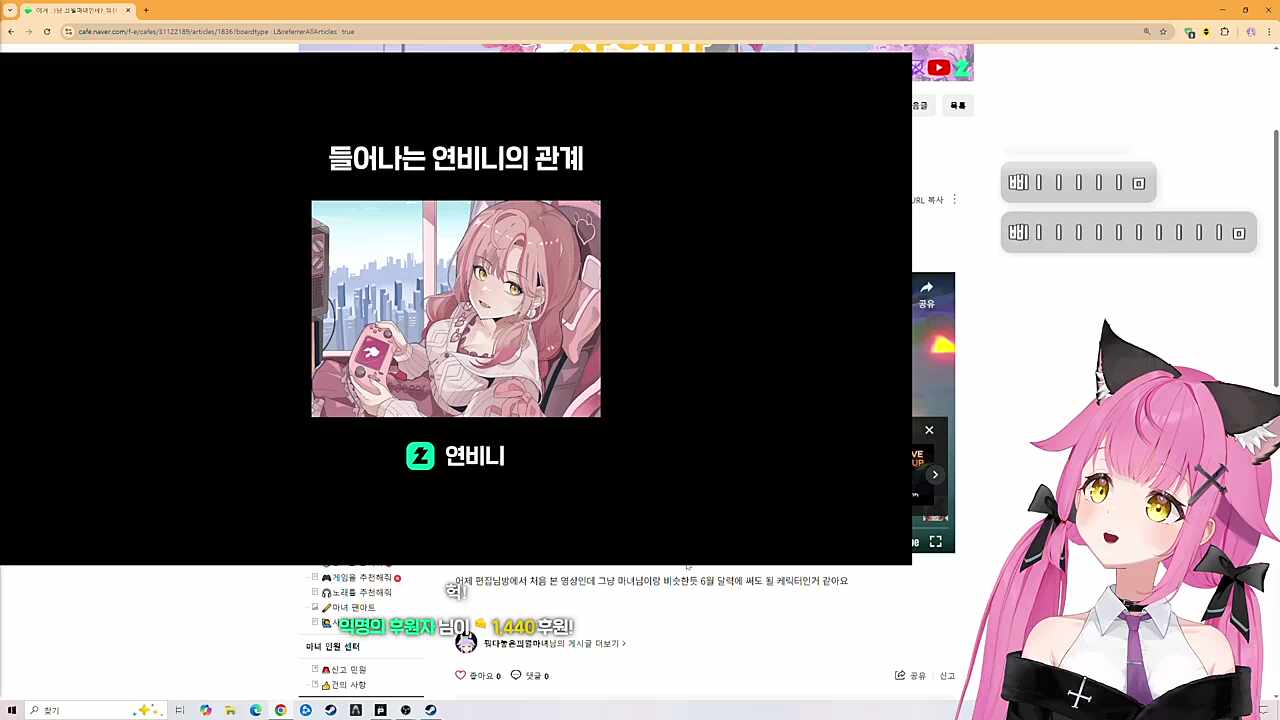Click the next arrow on the video overlay
Viewport: 1280px width, 720px height.
935,474
